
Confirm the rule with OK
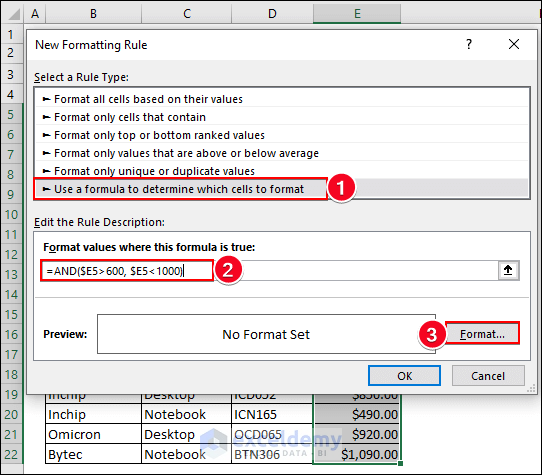[x=404, y=375]
